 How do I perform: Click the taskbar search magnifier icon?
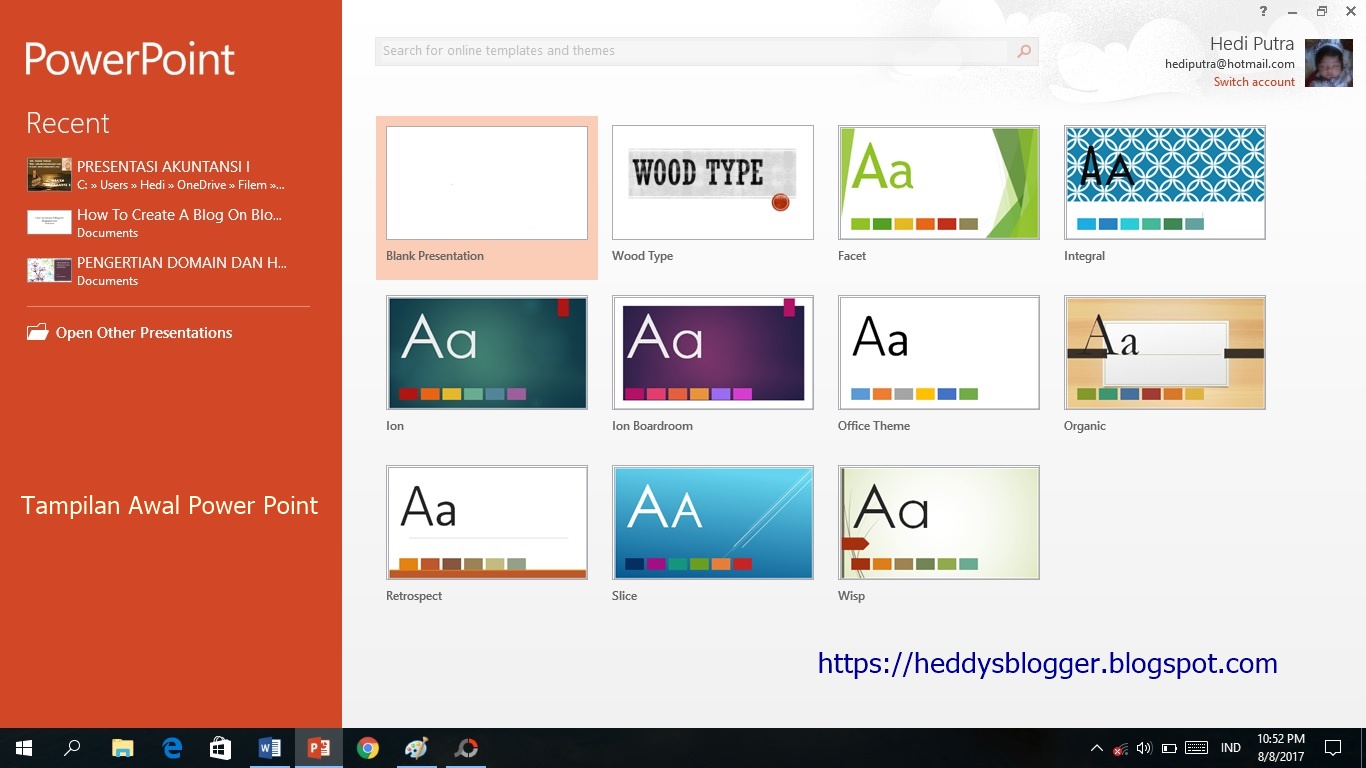tap(72, 748)
